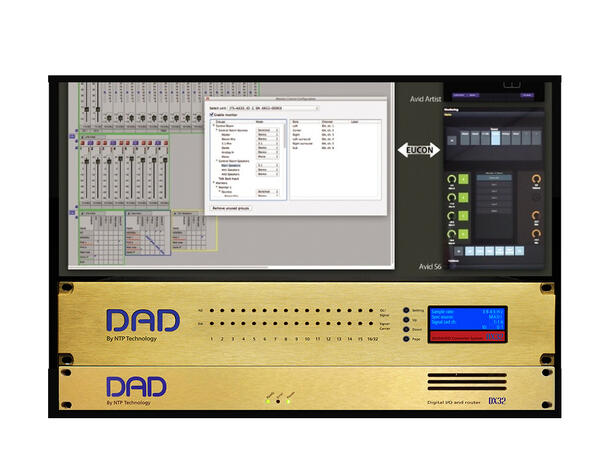
Task: Click the blue-outlined routing matrix thumbnail
Action: pos(148,233)
